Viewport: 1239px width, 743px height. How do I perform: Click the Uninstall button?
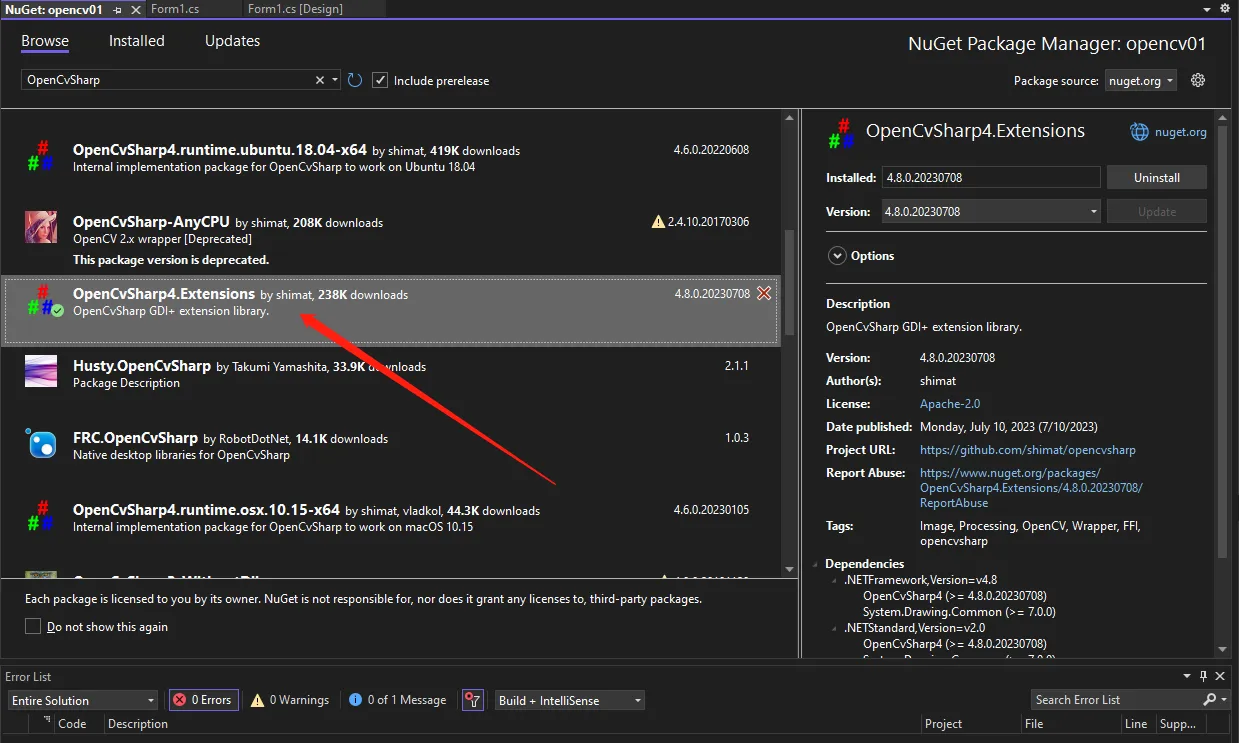click(x=1156, y=178)
